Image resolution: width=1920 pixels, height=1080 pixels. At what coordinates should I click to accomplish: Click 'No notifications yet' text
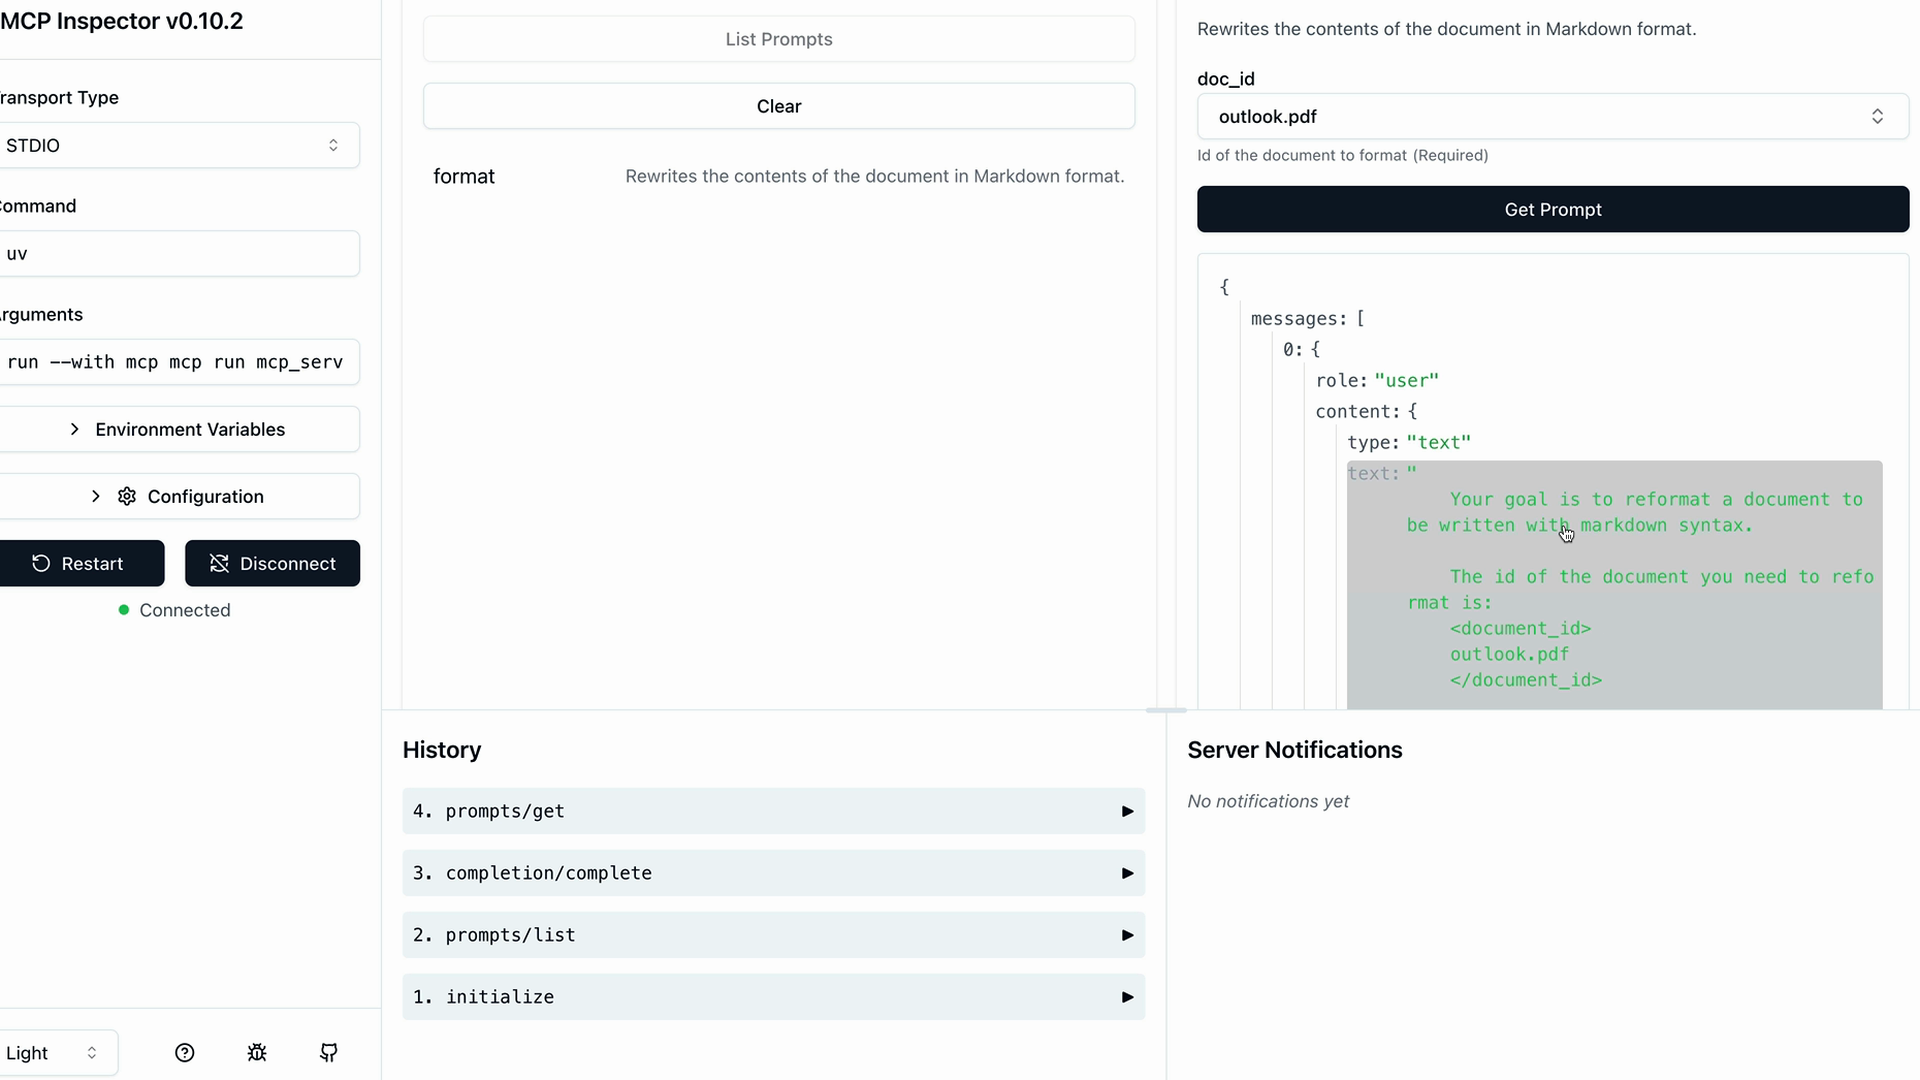point(1268,801)
